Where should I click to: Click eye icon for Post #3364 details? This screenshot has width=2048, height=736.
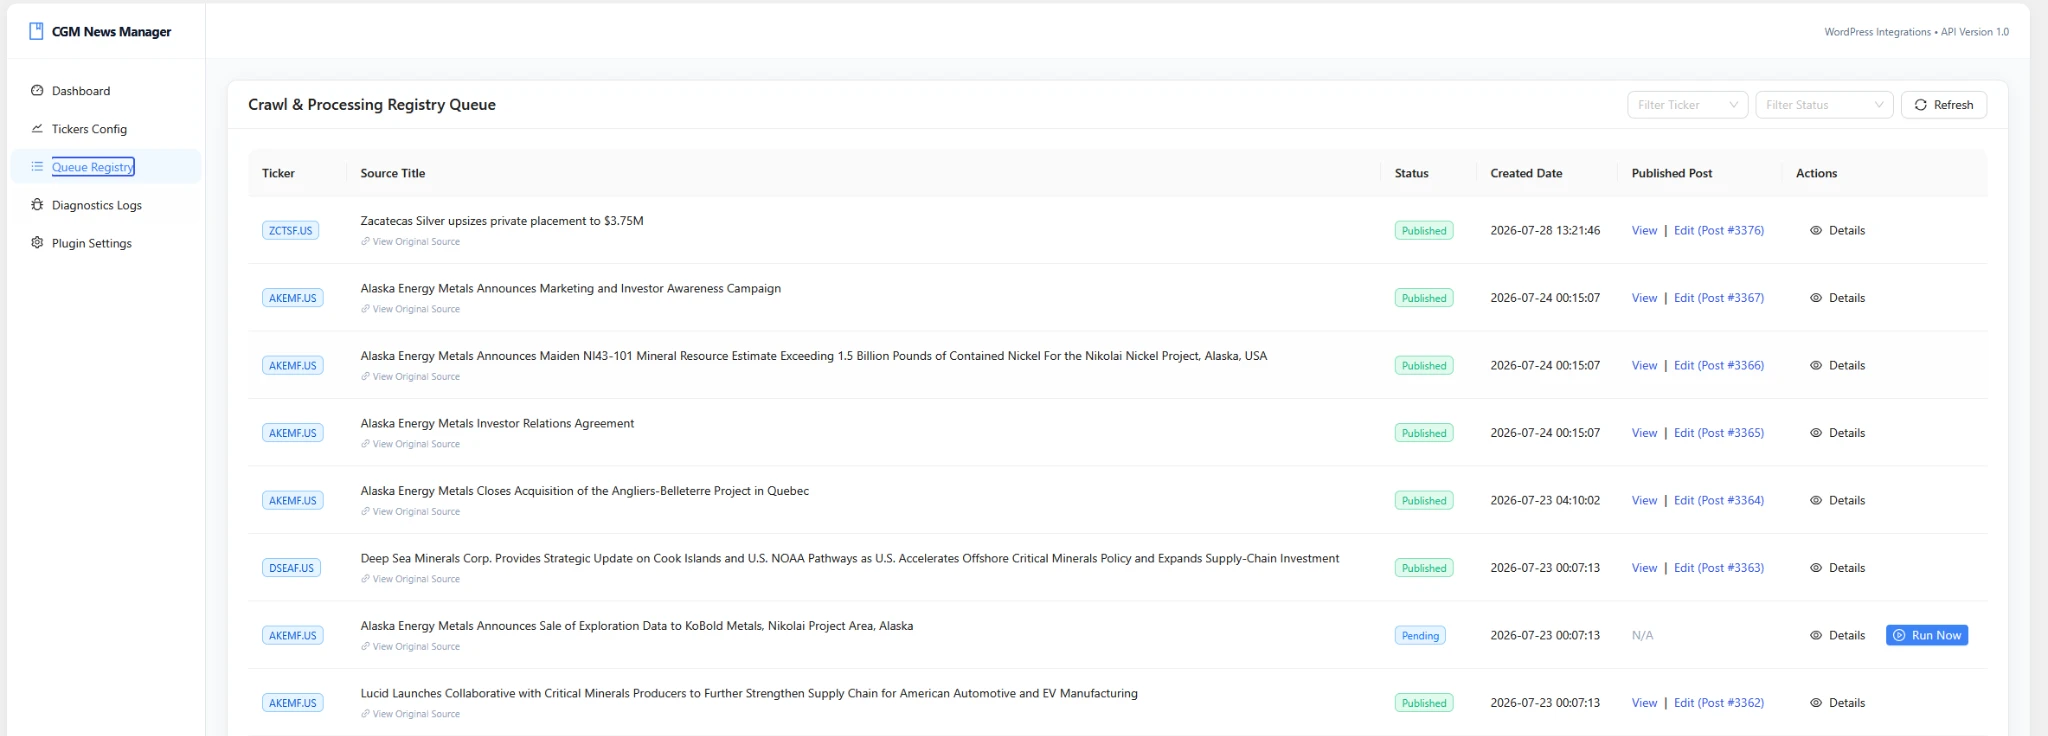point(1816,500)
